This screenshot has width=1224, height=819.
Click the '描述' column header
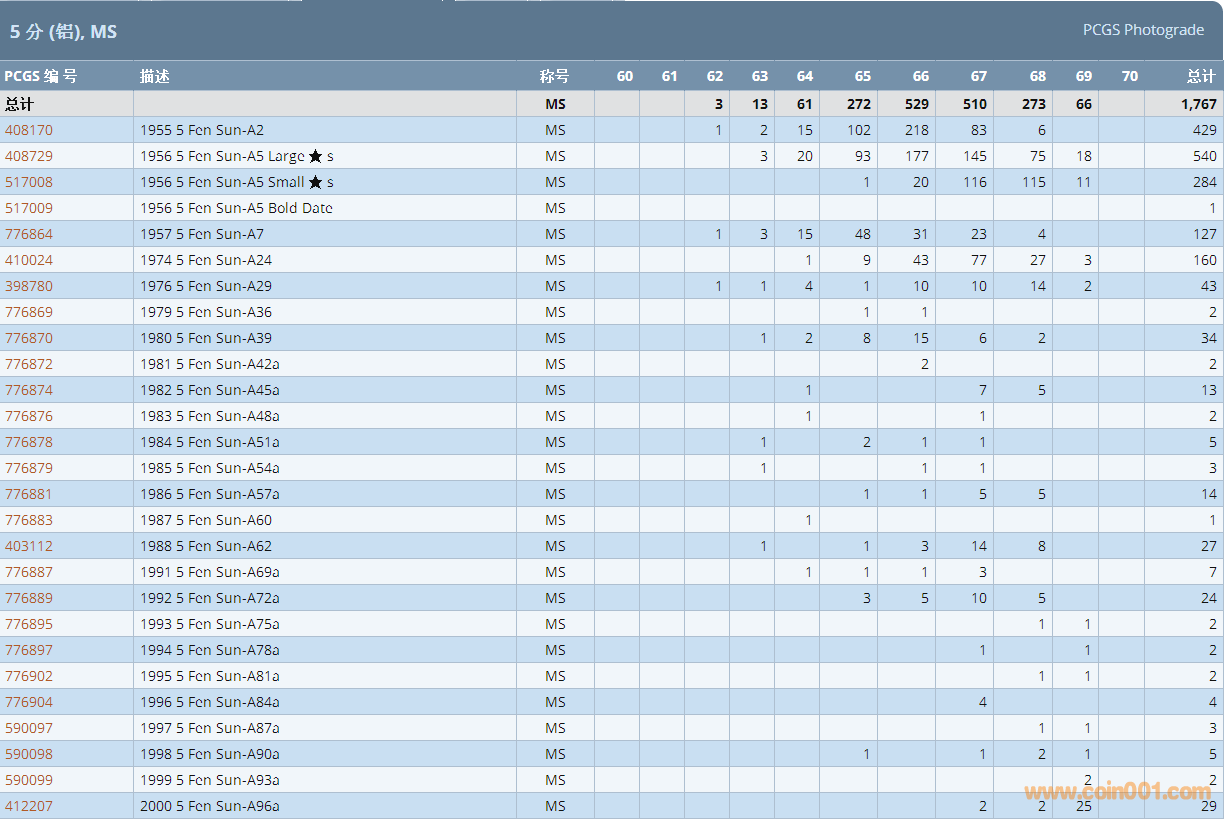[155, 76]
